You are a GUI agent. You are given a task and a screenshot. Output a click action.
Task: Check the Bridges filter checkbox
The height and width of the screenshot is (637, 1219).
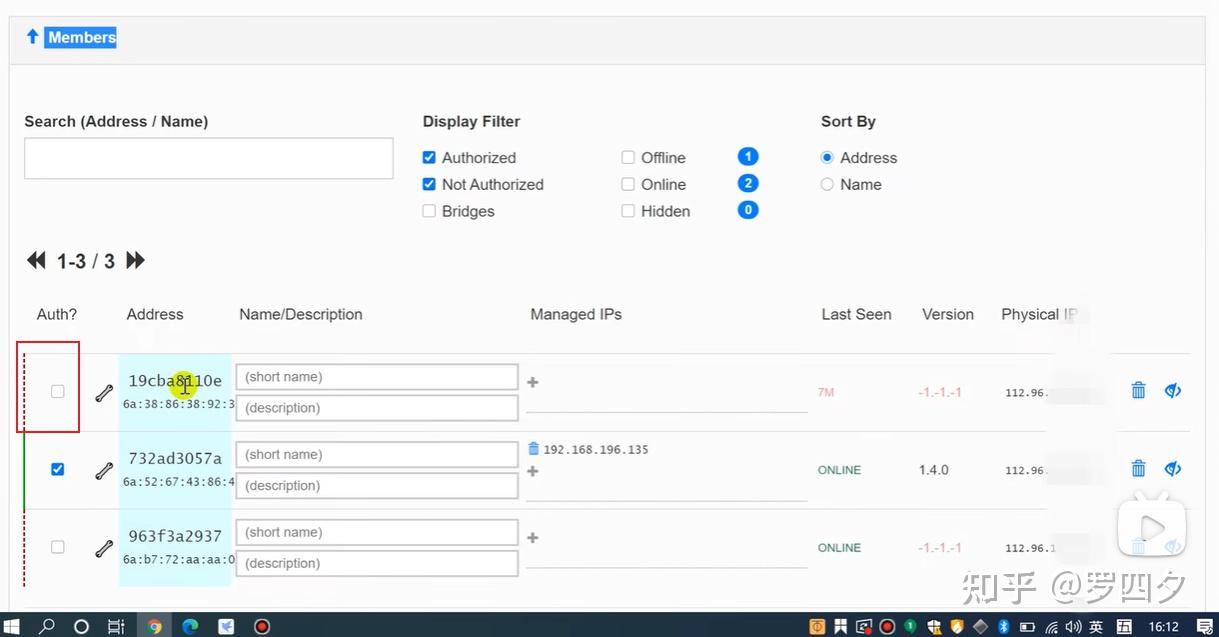coord(429,210)
